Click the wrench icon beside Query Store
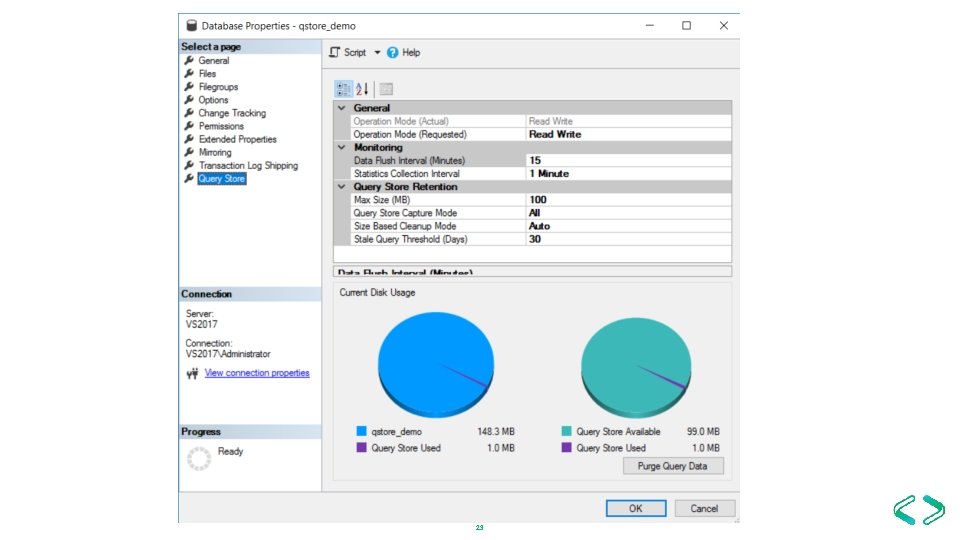The width and height of the screenshot is (960, 540). click(x=189, y=179)
